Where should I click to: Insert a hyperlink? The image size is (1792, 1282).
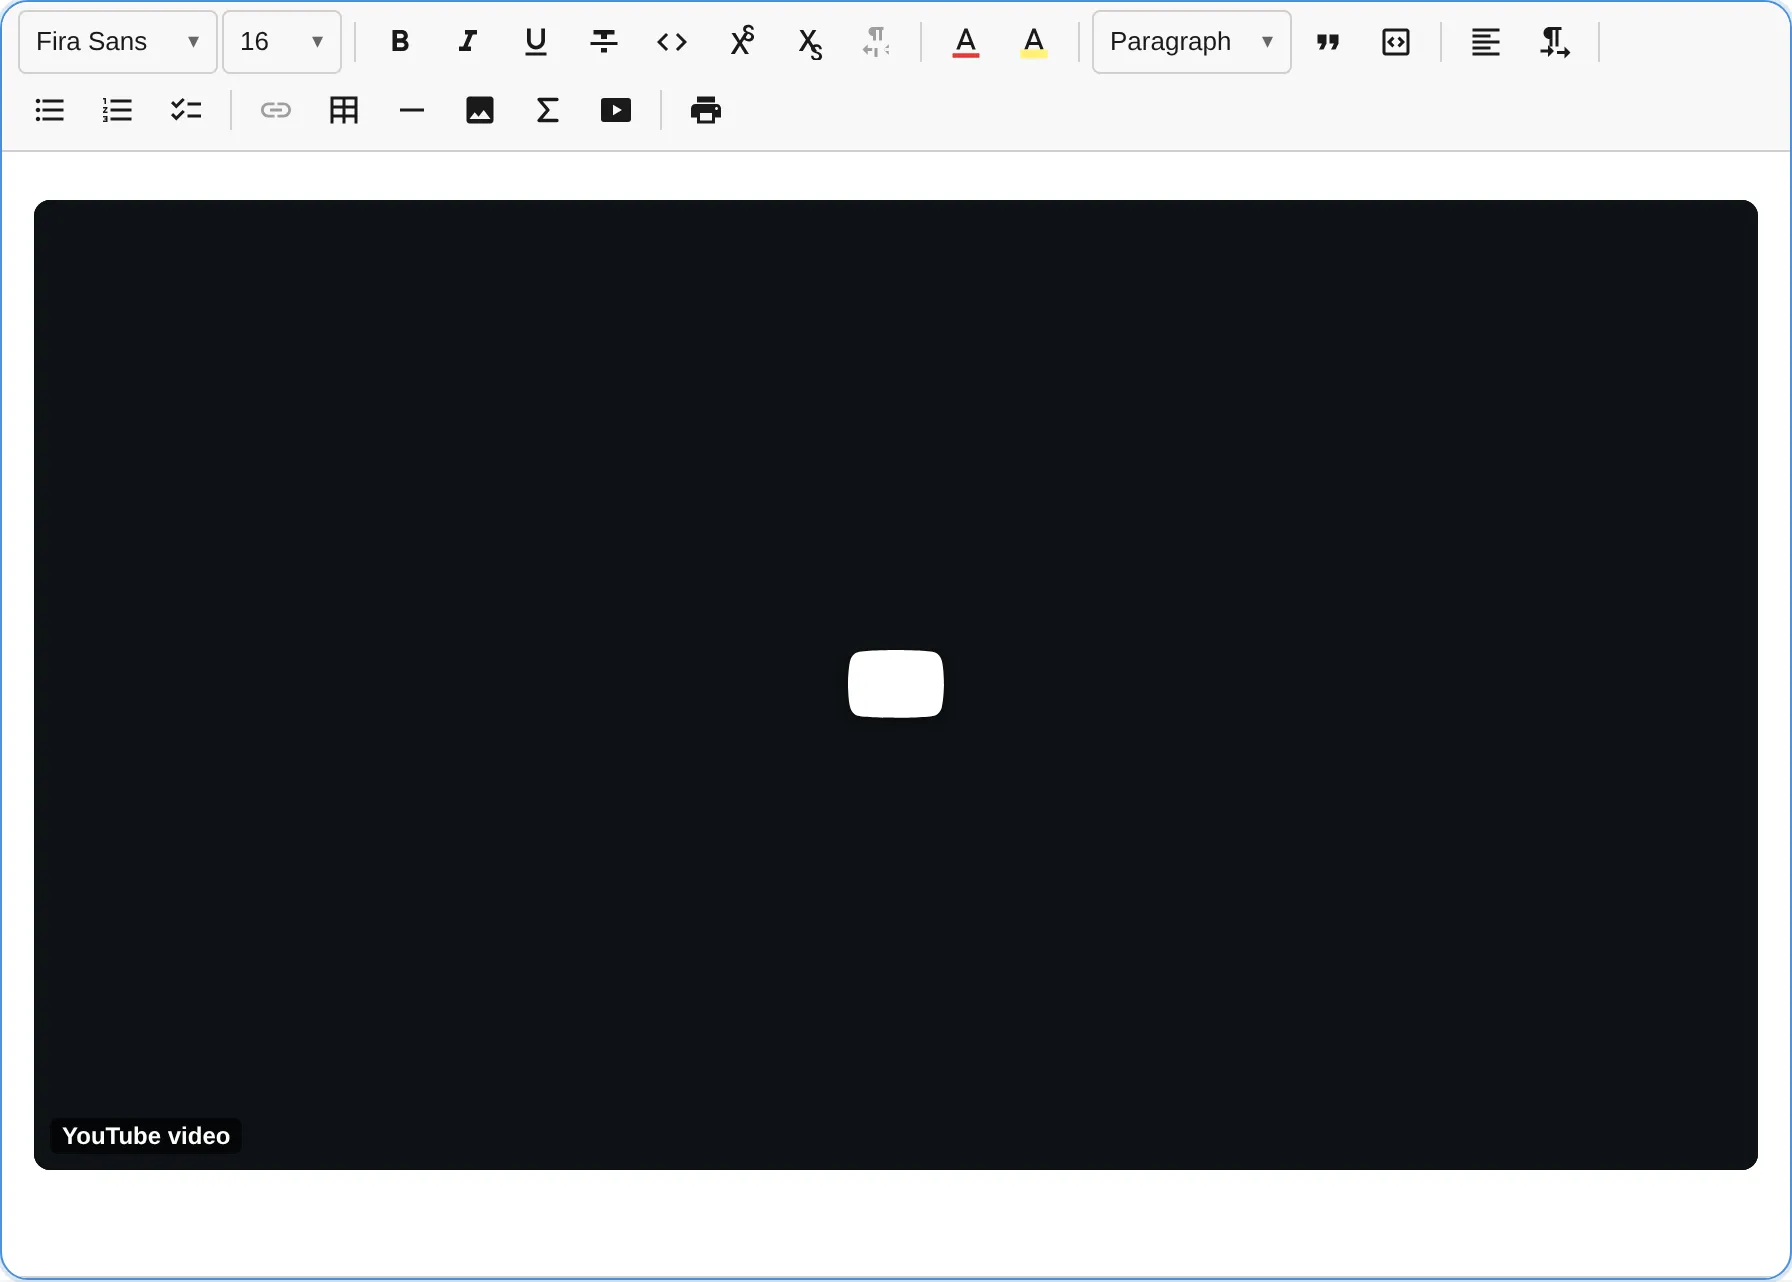pyautogui.click(x=276, y=110)
